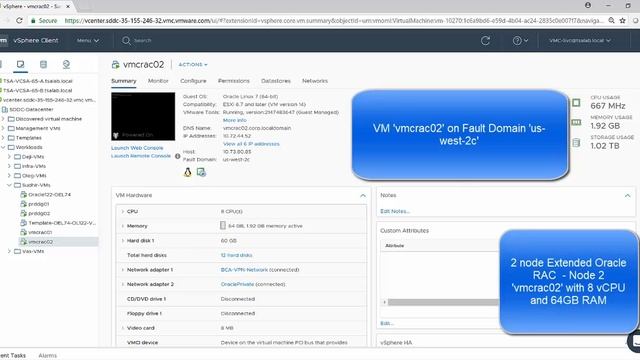Click the CPU usage icon
Viewport: 640px width, 360px height.
[x=576, y=102]
